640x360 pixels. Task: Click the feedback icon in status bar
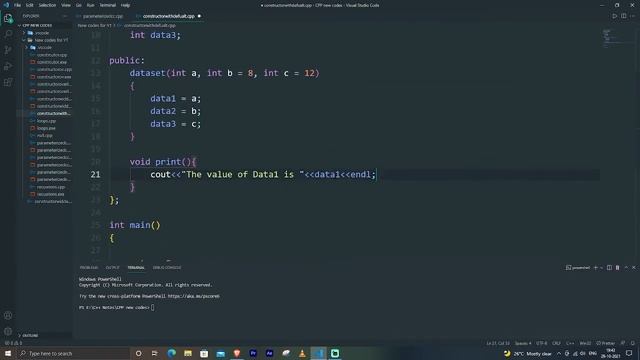[x=623, y=343]
